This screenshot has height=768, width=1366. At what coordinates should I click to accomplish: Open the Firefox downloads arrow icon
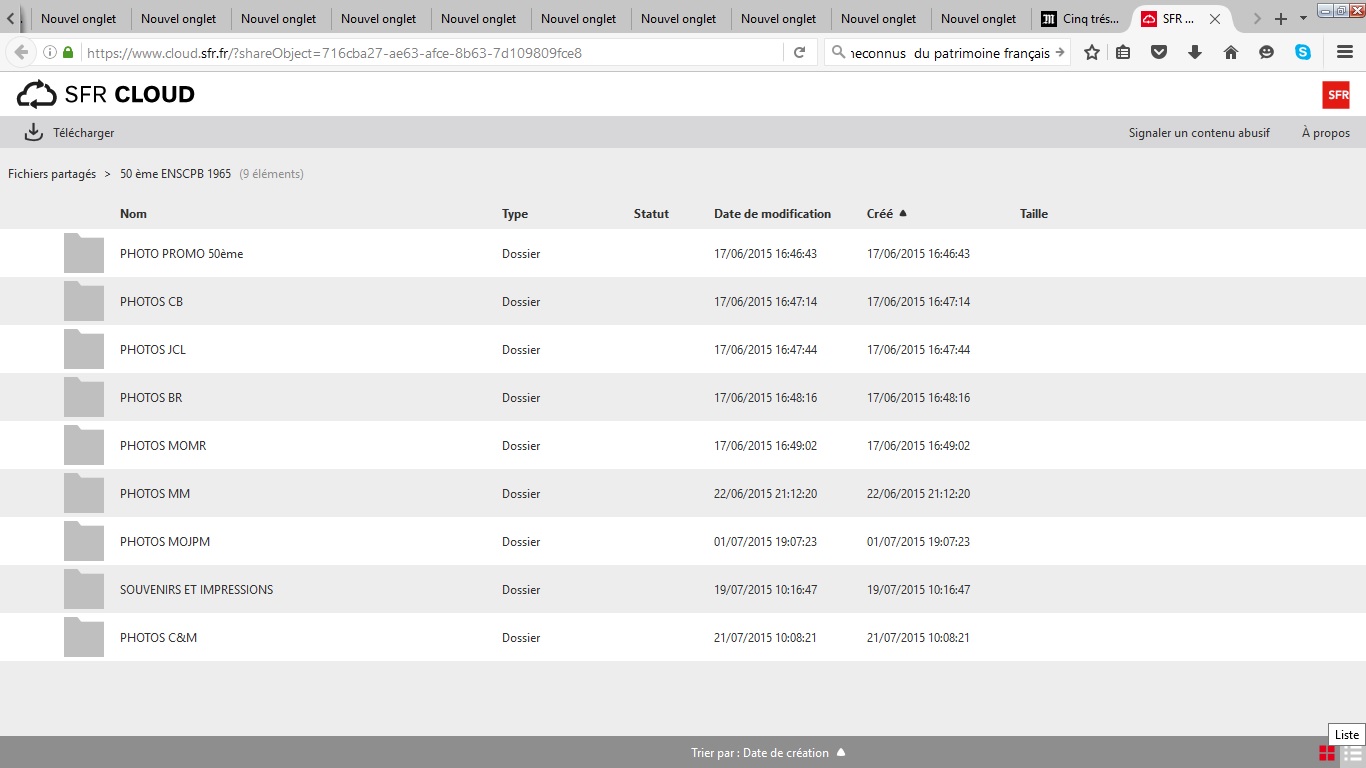(x=1195, y=53)
